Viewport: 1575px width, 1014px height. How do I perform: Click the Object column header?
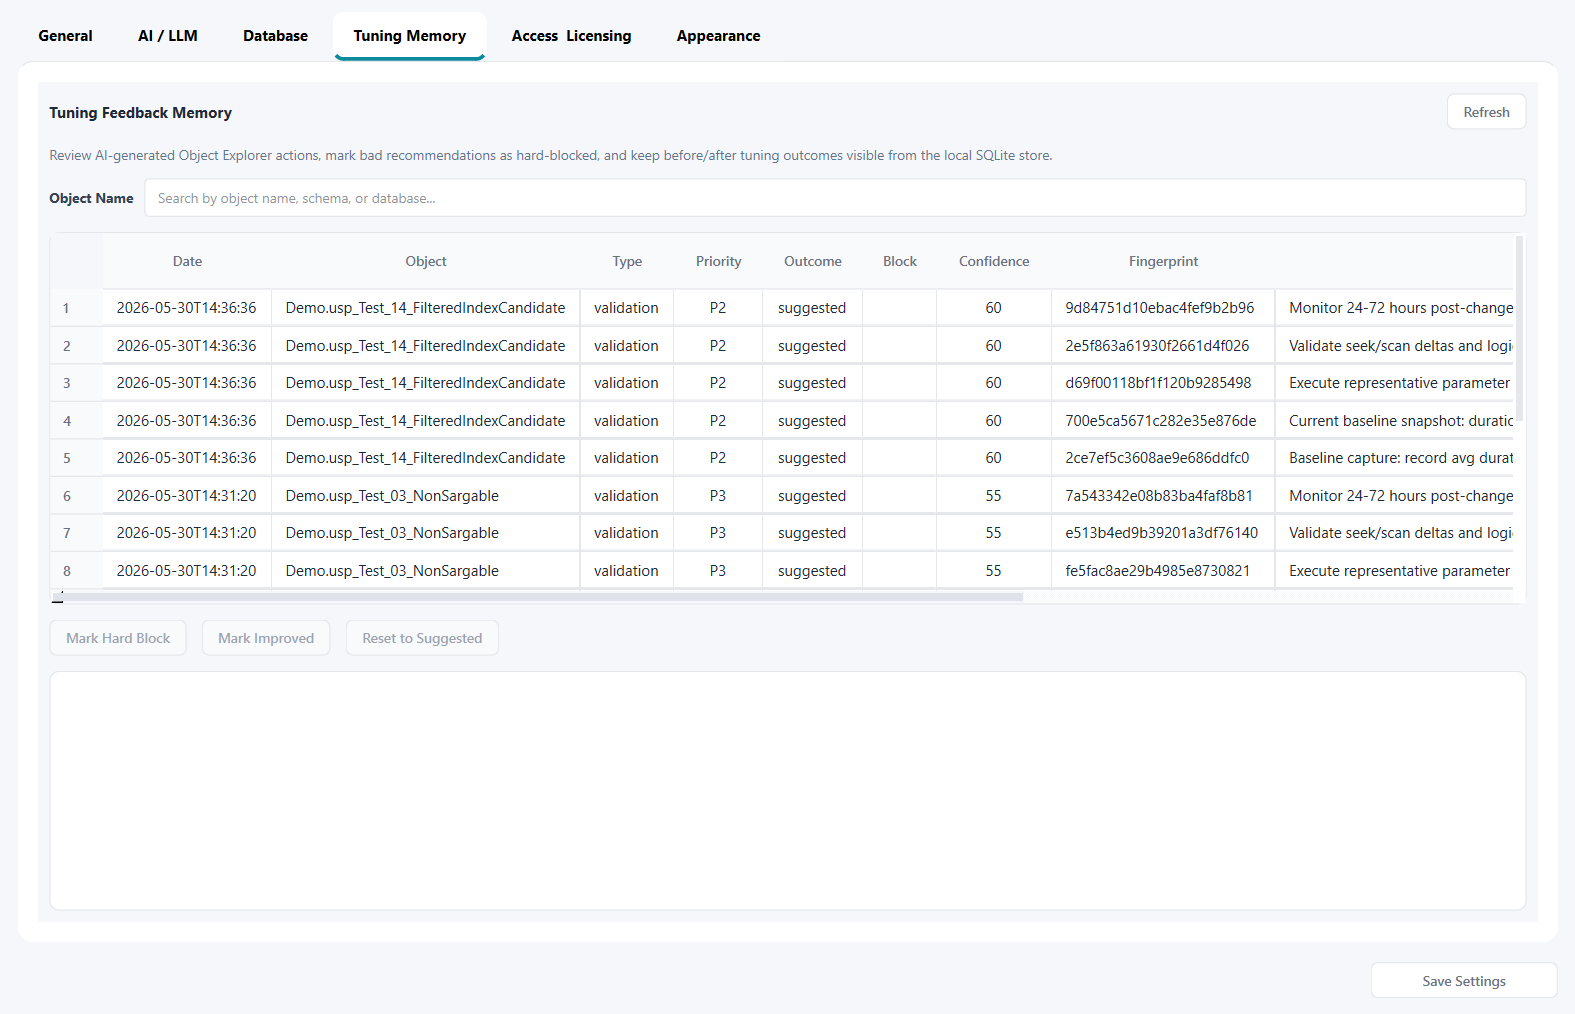click(426, 261)
